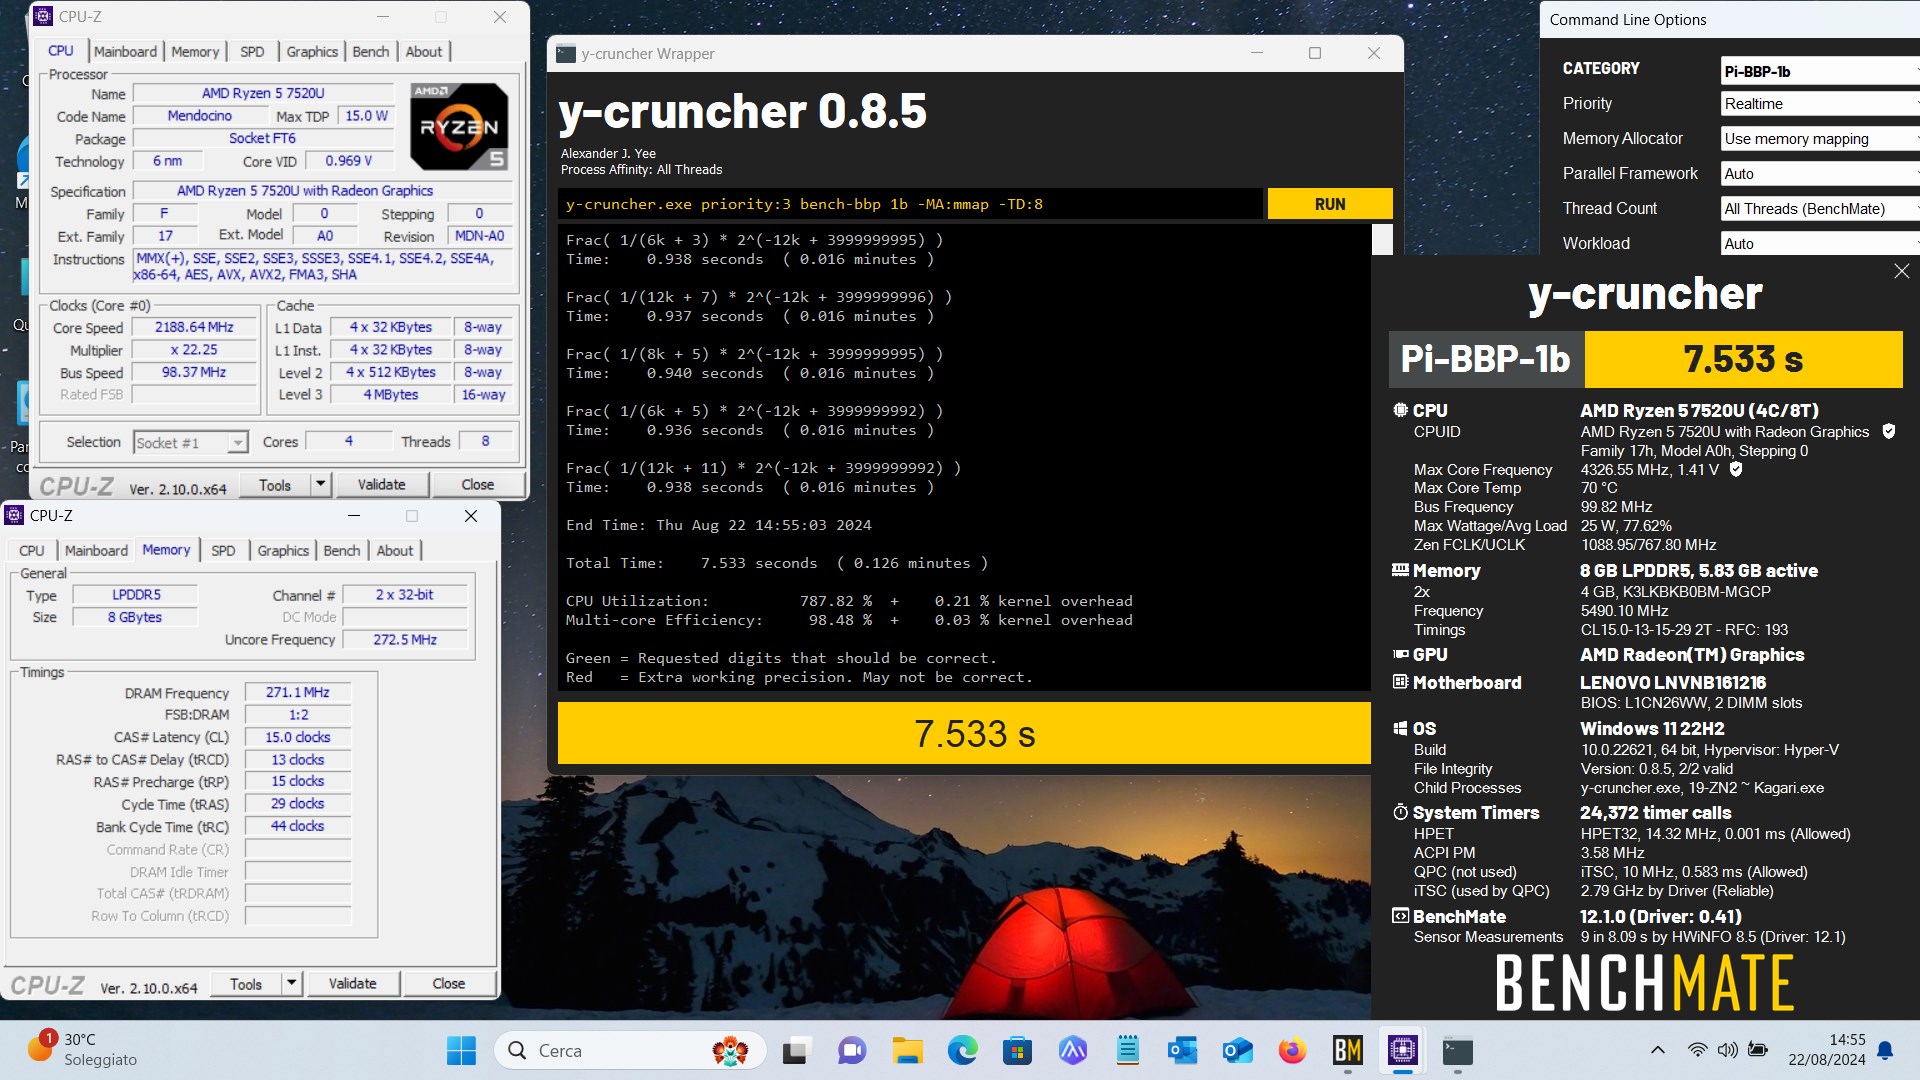This screenshot has width=1920, height=1080.
Task: Click the y-cruncher Wrapper title bar icon
Action: pyautogui.click(x=566, y=54)
